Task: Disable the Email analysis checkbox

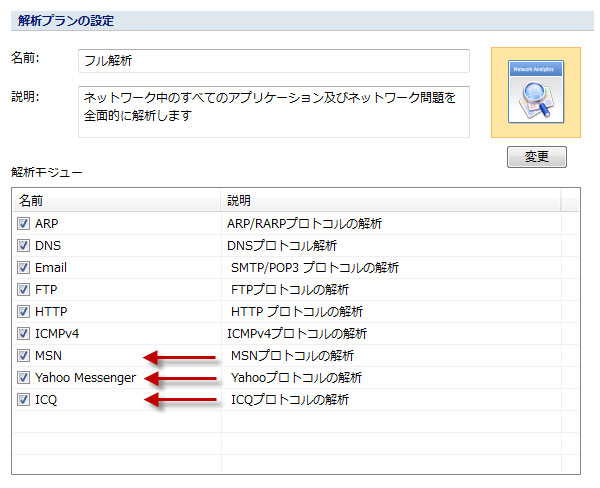Action: tap(24, 267)
